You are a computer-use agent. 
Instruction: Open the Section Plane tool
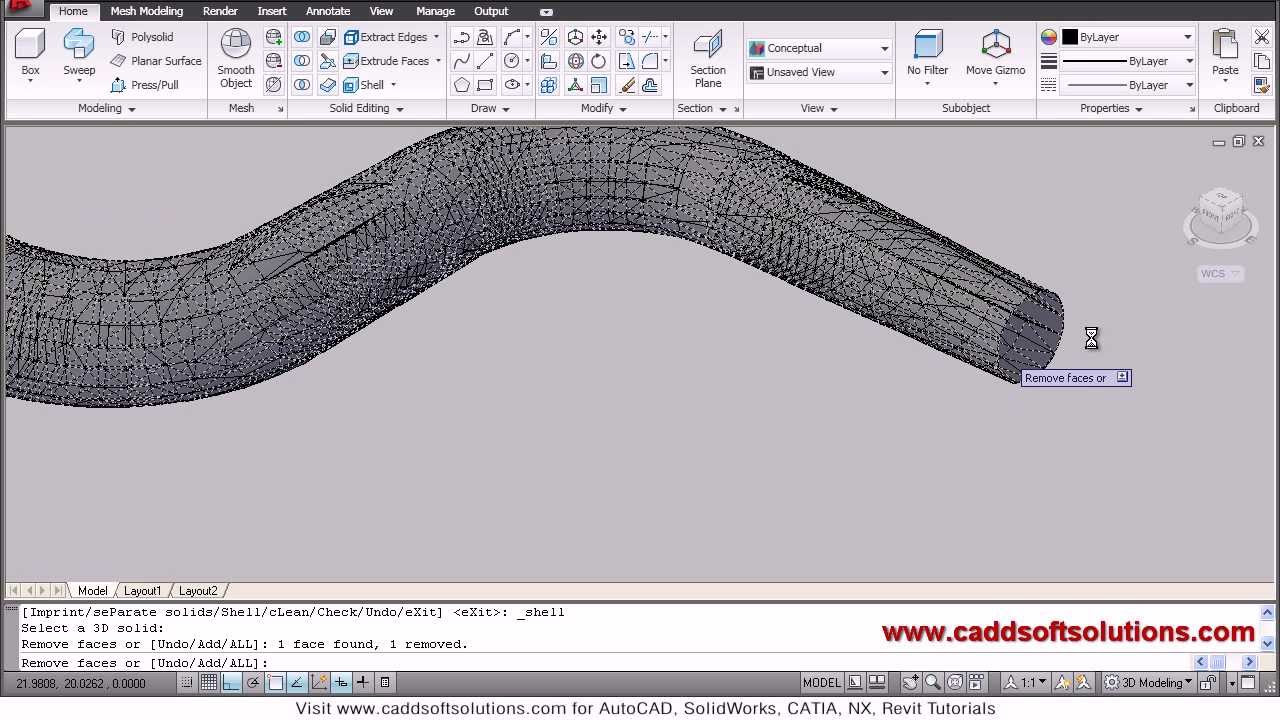tap(708, 58)
